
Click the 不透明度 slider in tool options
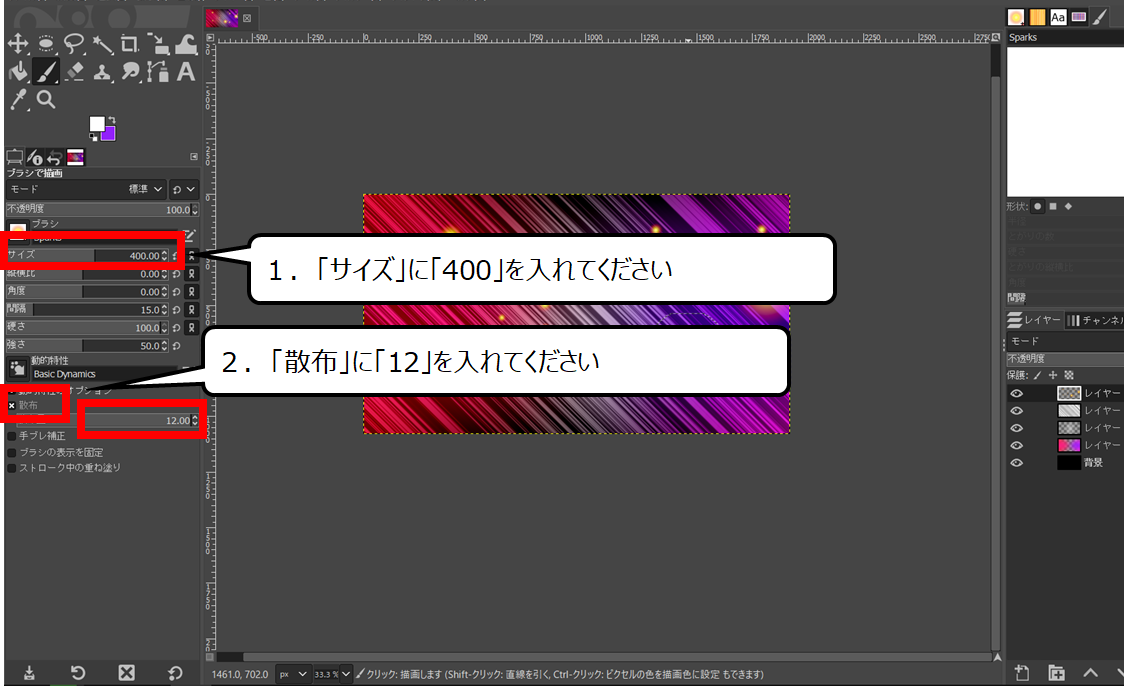102,209
